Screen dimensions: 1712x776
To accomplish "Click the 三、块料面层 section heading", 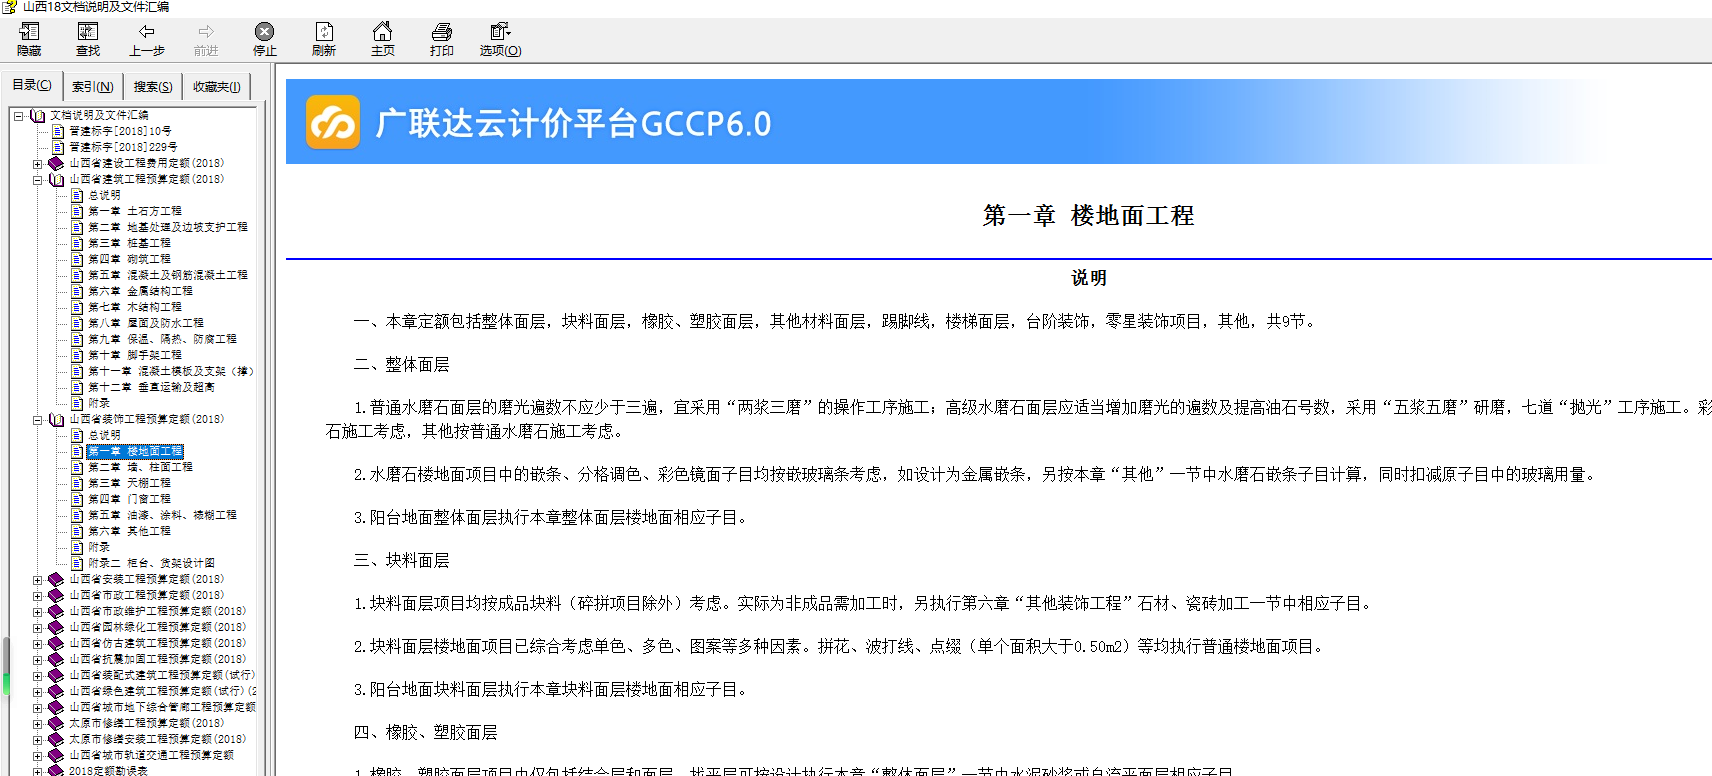I will pyautogui.click(x=402, y=560).
